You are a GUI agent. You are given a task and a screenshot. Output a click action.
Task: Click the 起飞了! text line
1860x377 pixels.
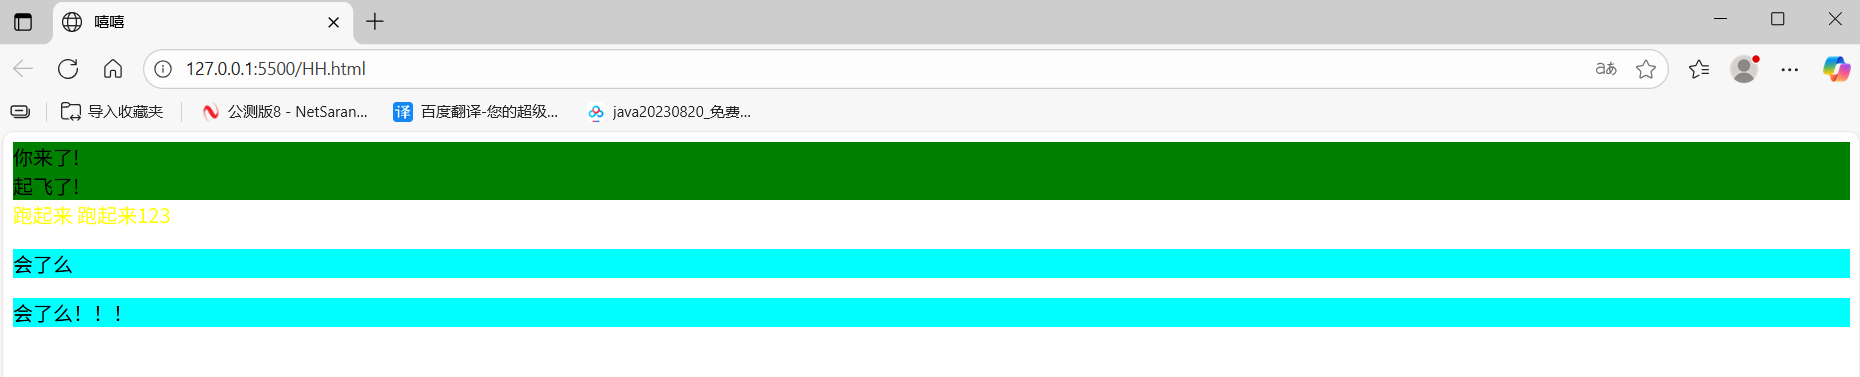click(46, 187)
